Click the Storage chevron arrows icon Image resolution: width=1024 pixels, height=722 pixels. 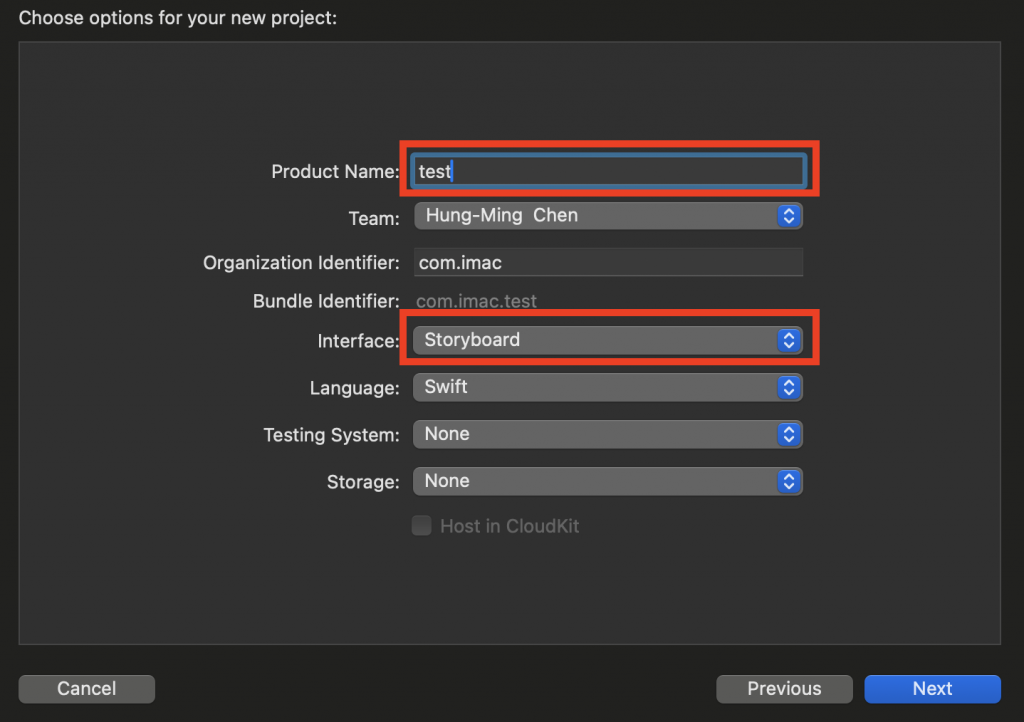click(x=789, y=481)
